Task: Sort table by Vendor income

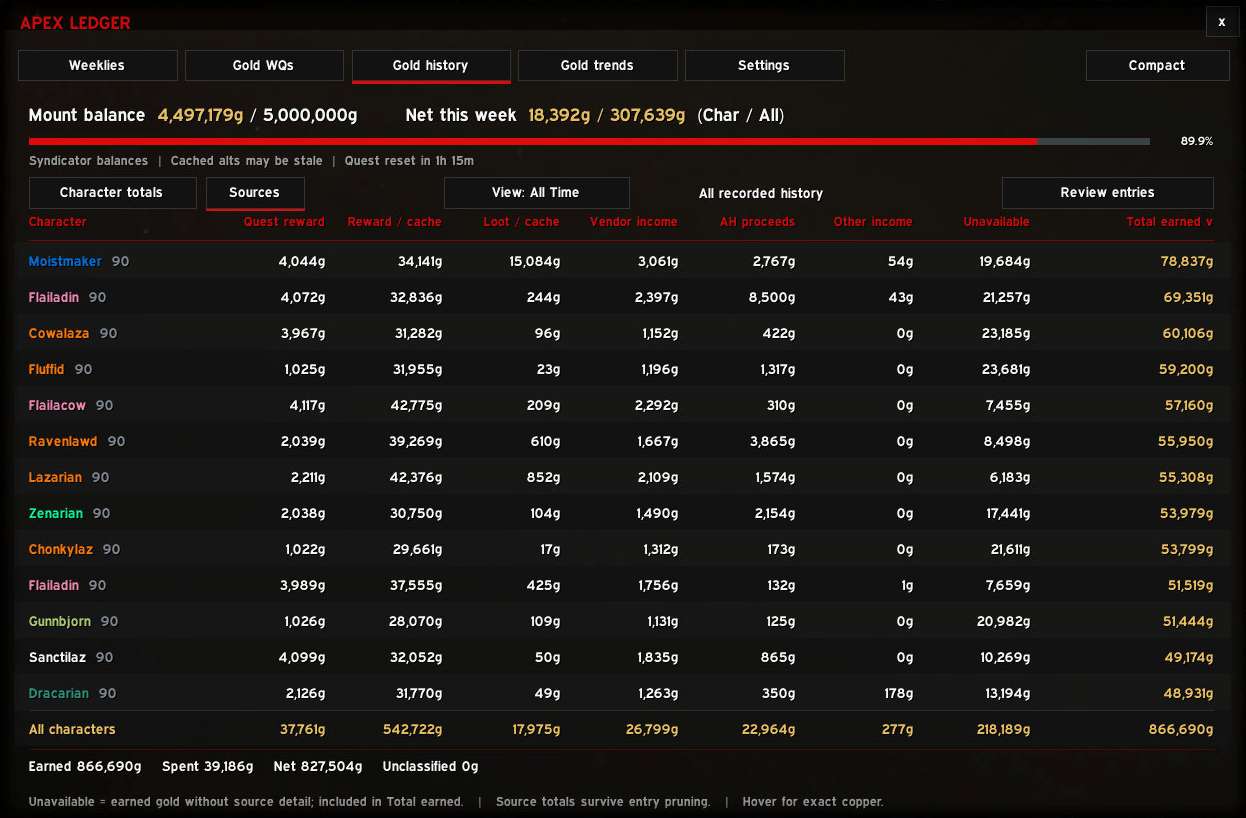Action: 633,222
